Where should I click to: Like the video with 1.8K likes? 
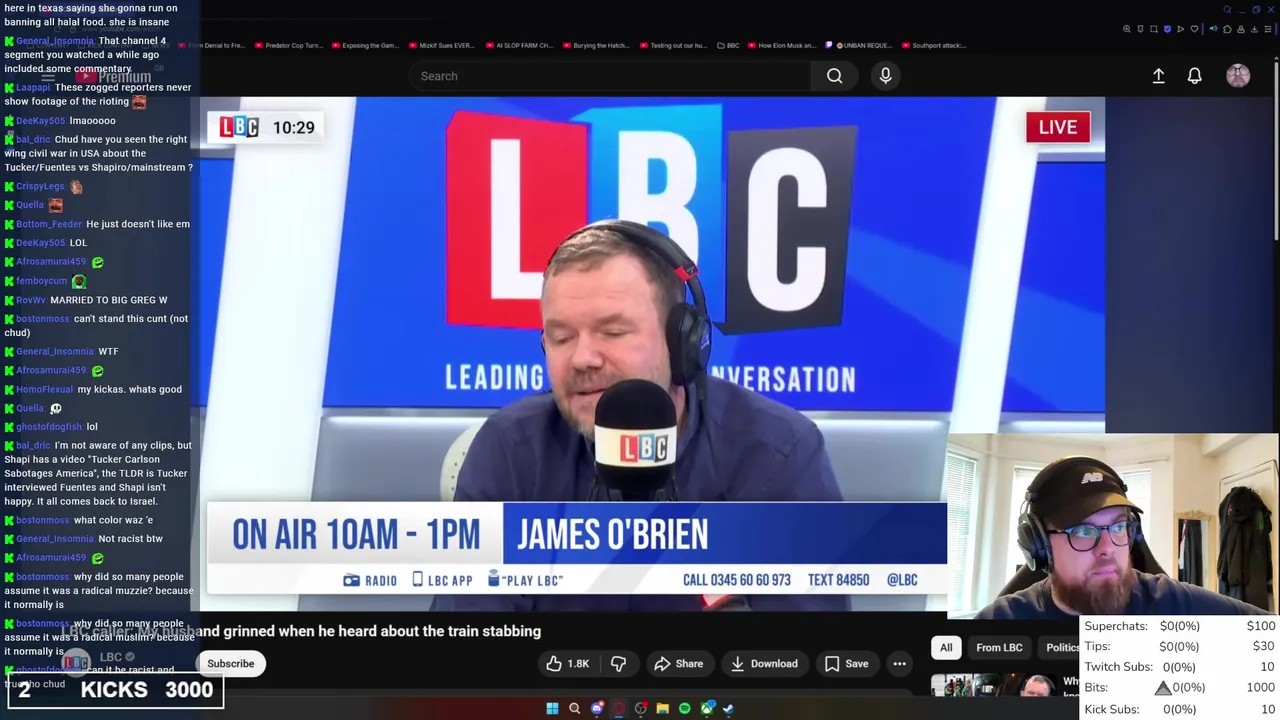pos(567,663)
